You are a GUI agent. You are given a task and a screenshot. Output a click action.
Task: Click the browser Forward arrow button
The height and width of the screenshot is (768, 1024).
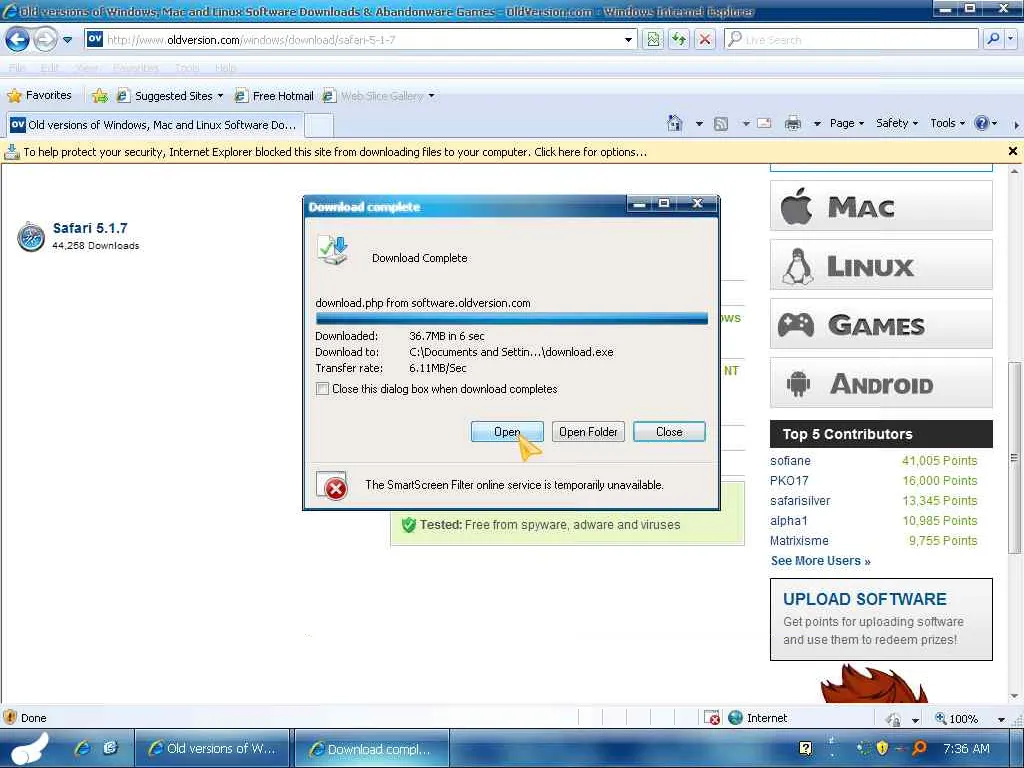[45, 40]
